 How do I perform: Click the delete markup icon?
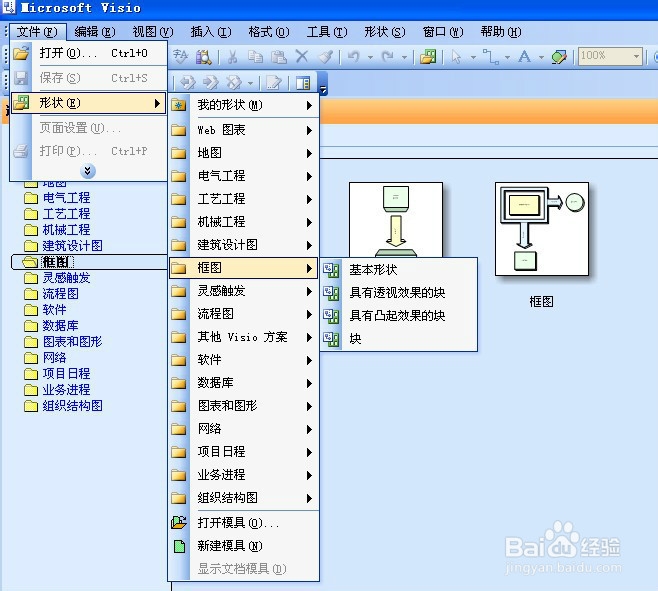234,82
